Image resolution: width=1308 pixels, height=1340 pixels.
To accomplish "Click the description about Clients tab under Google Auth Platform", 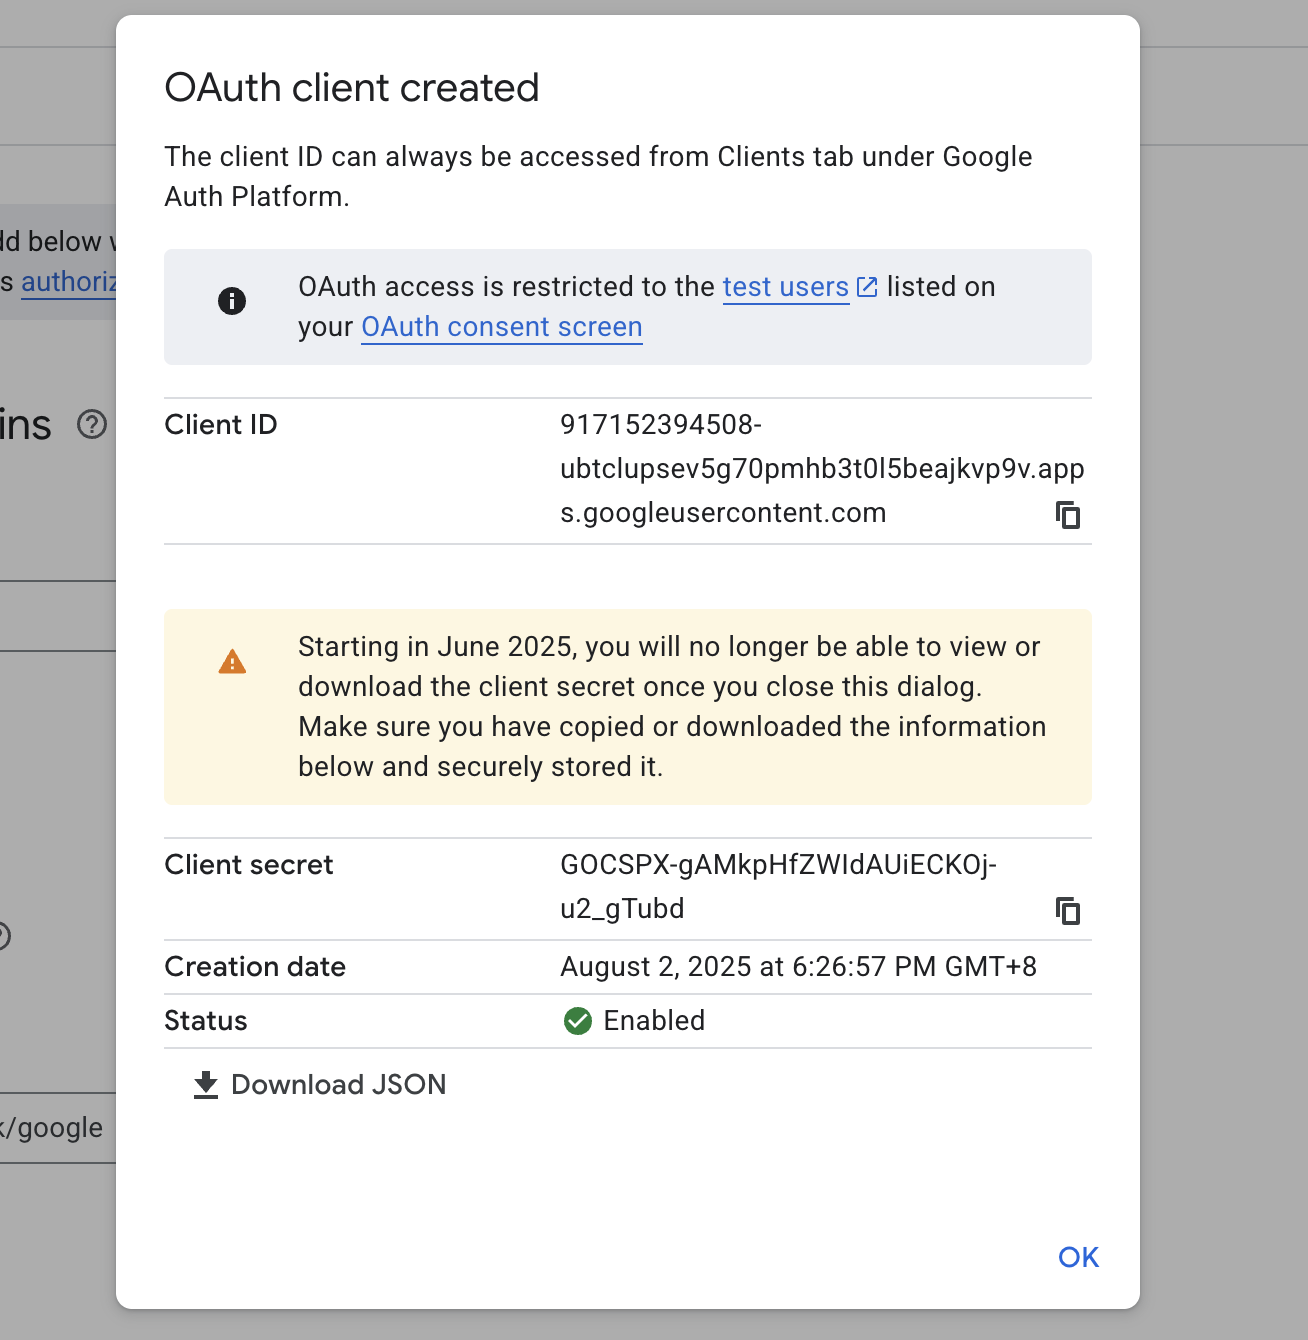I will coord(598,177).
